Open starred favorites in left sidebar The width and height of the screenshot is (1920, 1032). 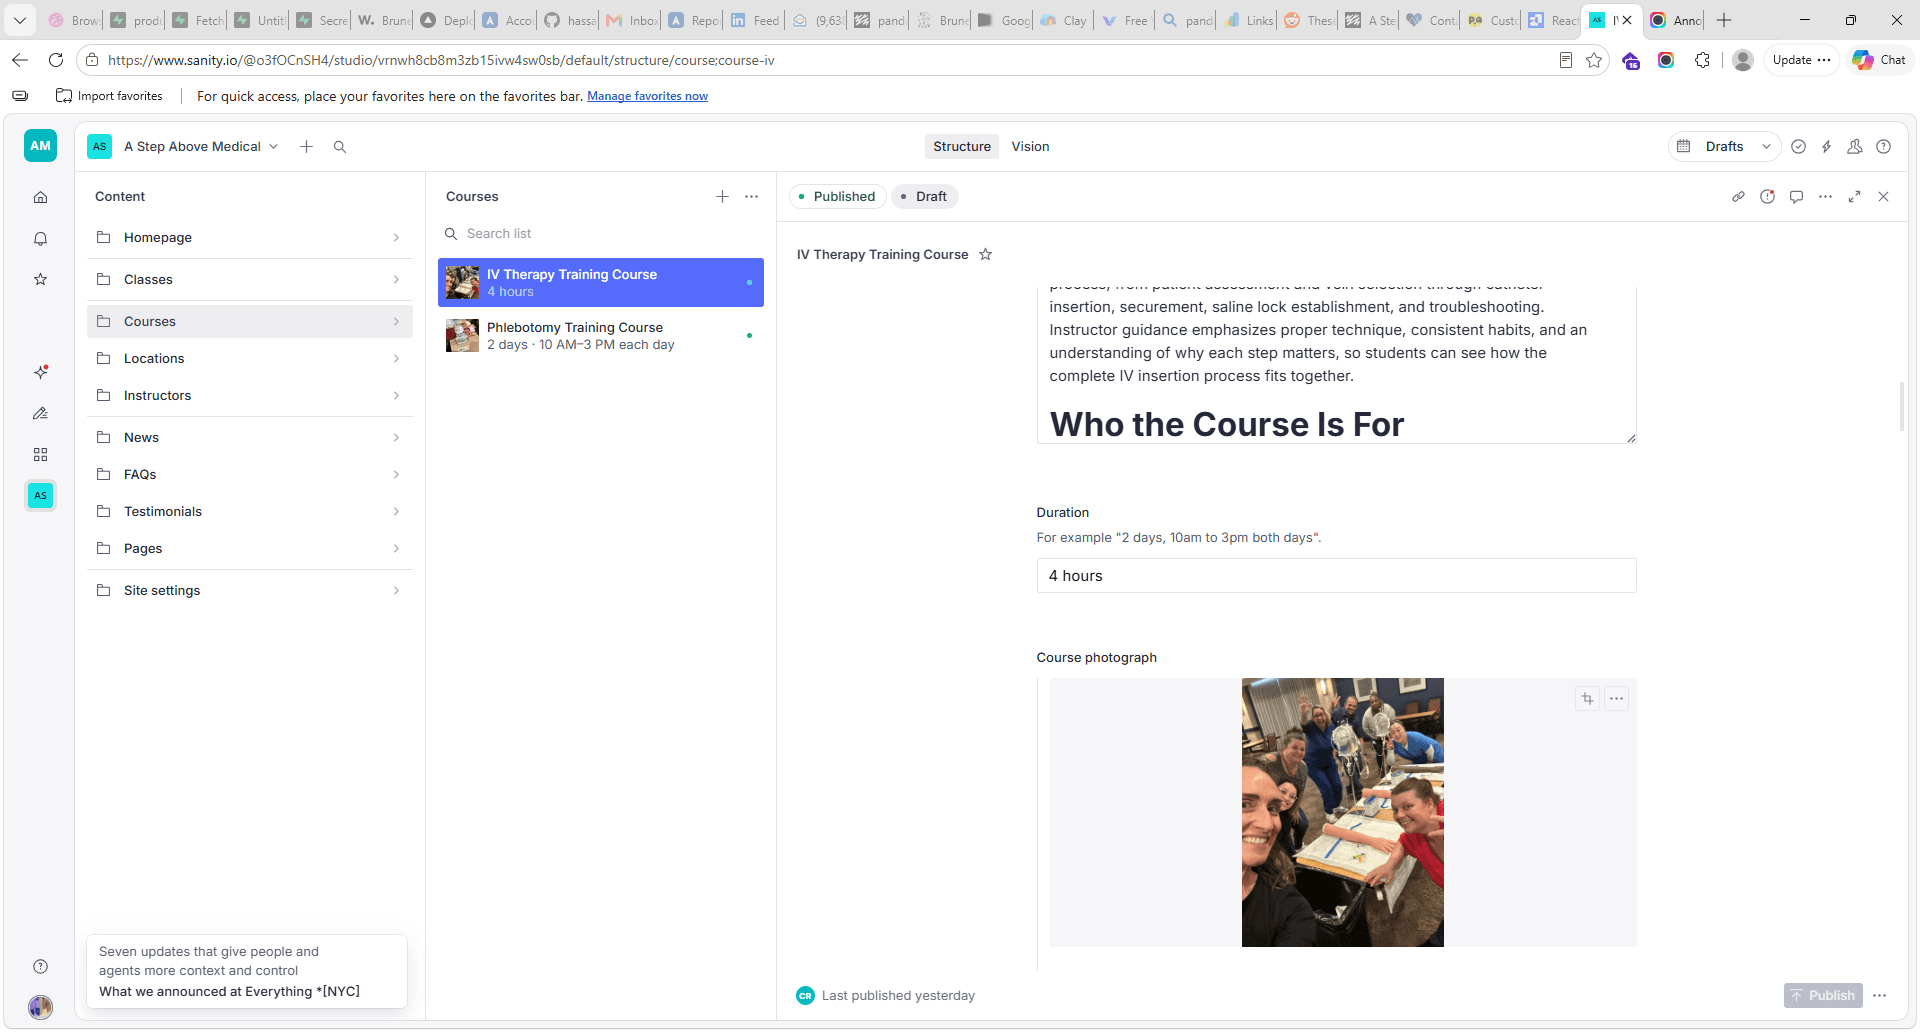40,279
